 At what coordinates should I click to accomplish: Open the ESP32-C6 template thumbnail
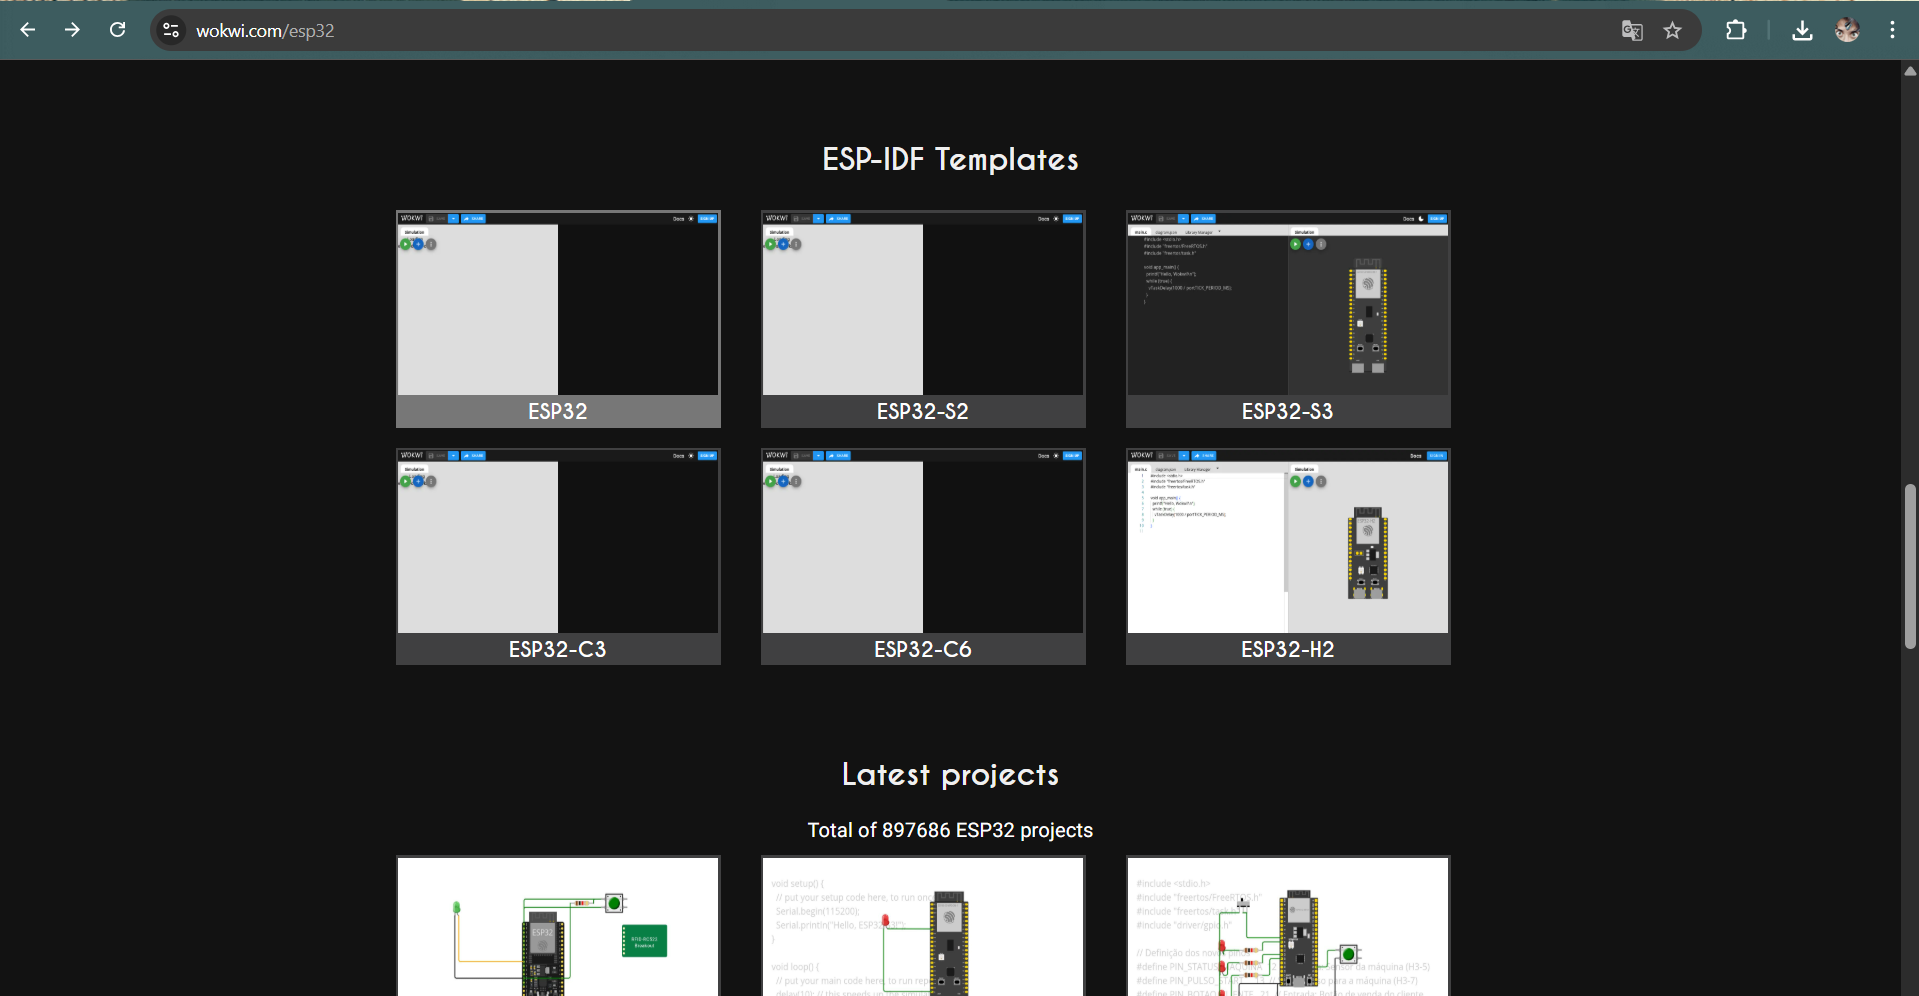point(923,541)
